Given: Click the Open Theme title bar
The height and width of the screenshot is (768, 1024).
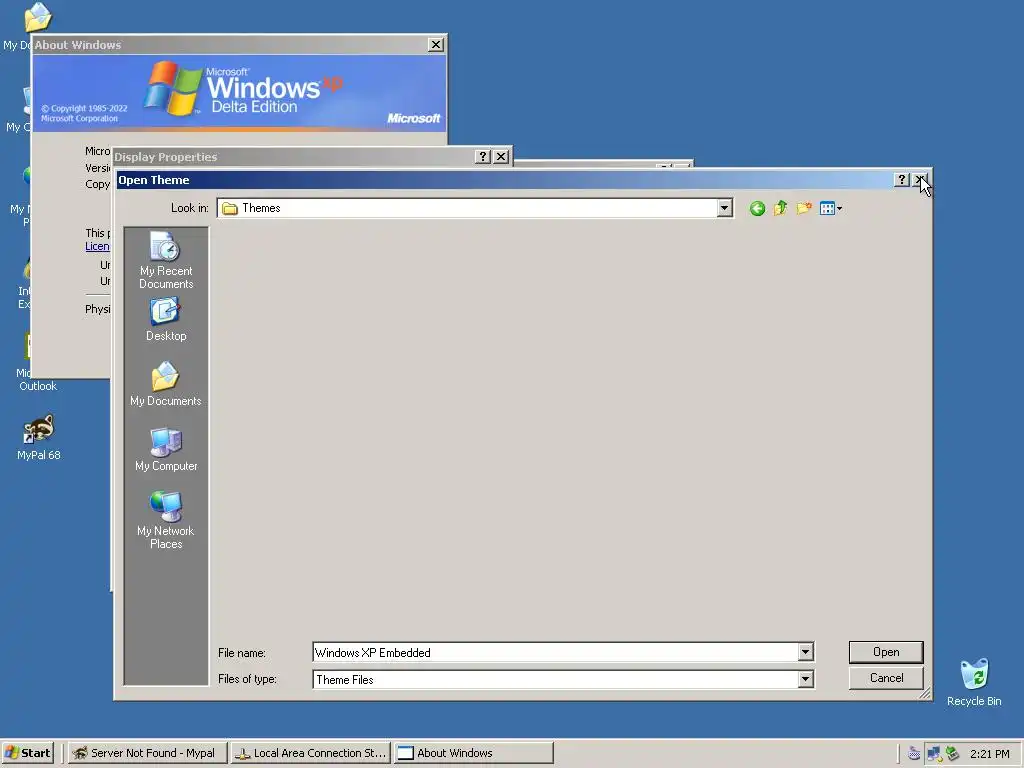Looking at the screenshot, I should point(504,180).
